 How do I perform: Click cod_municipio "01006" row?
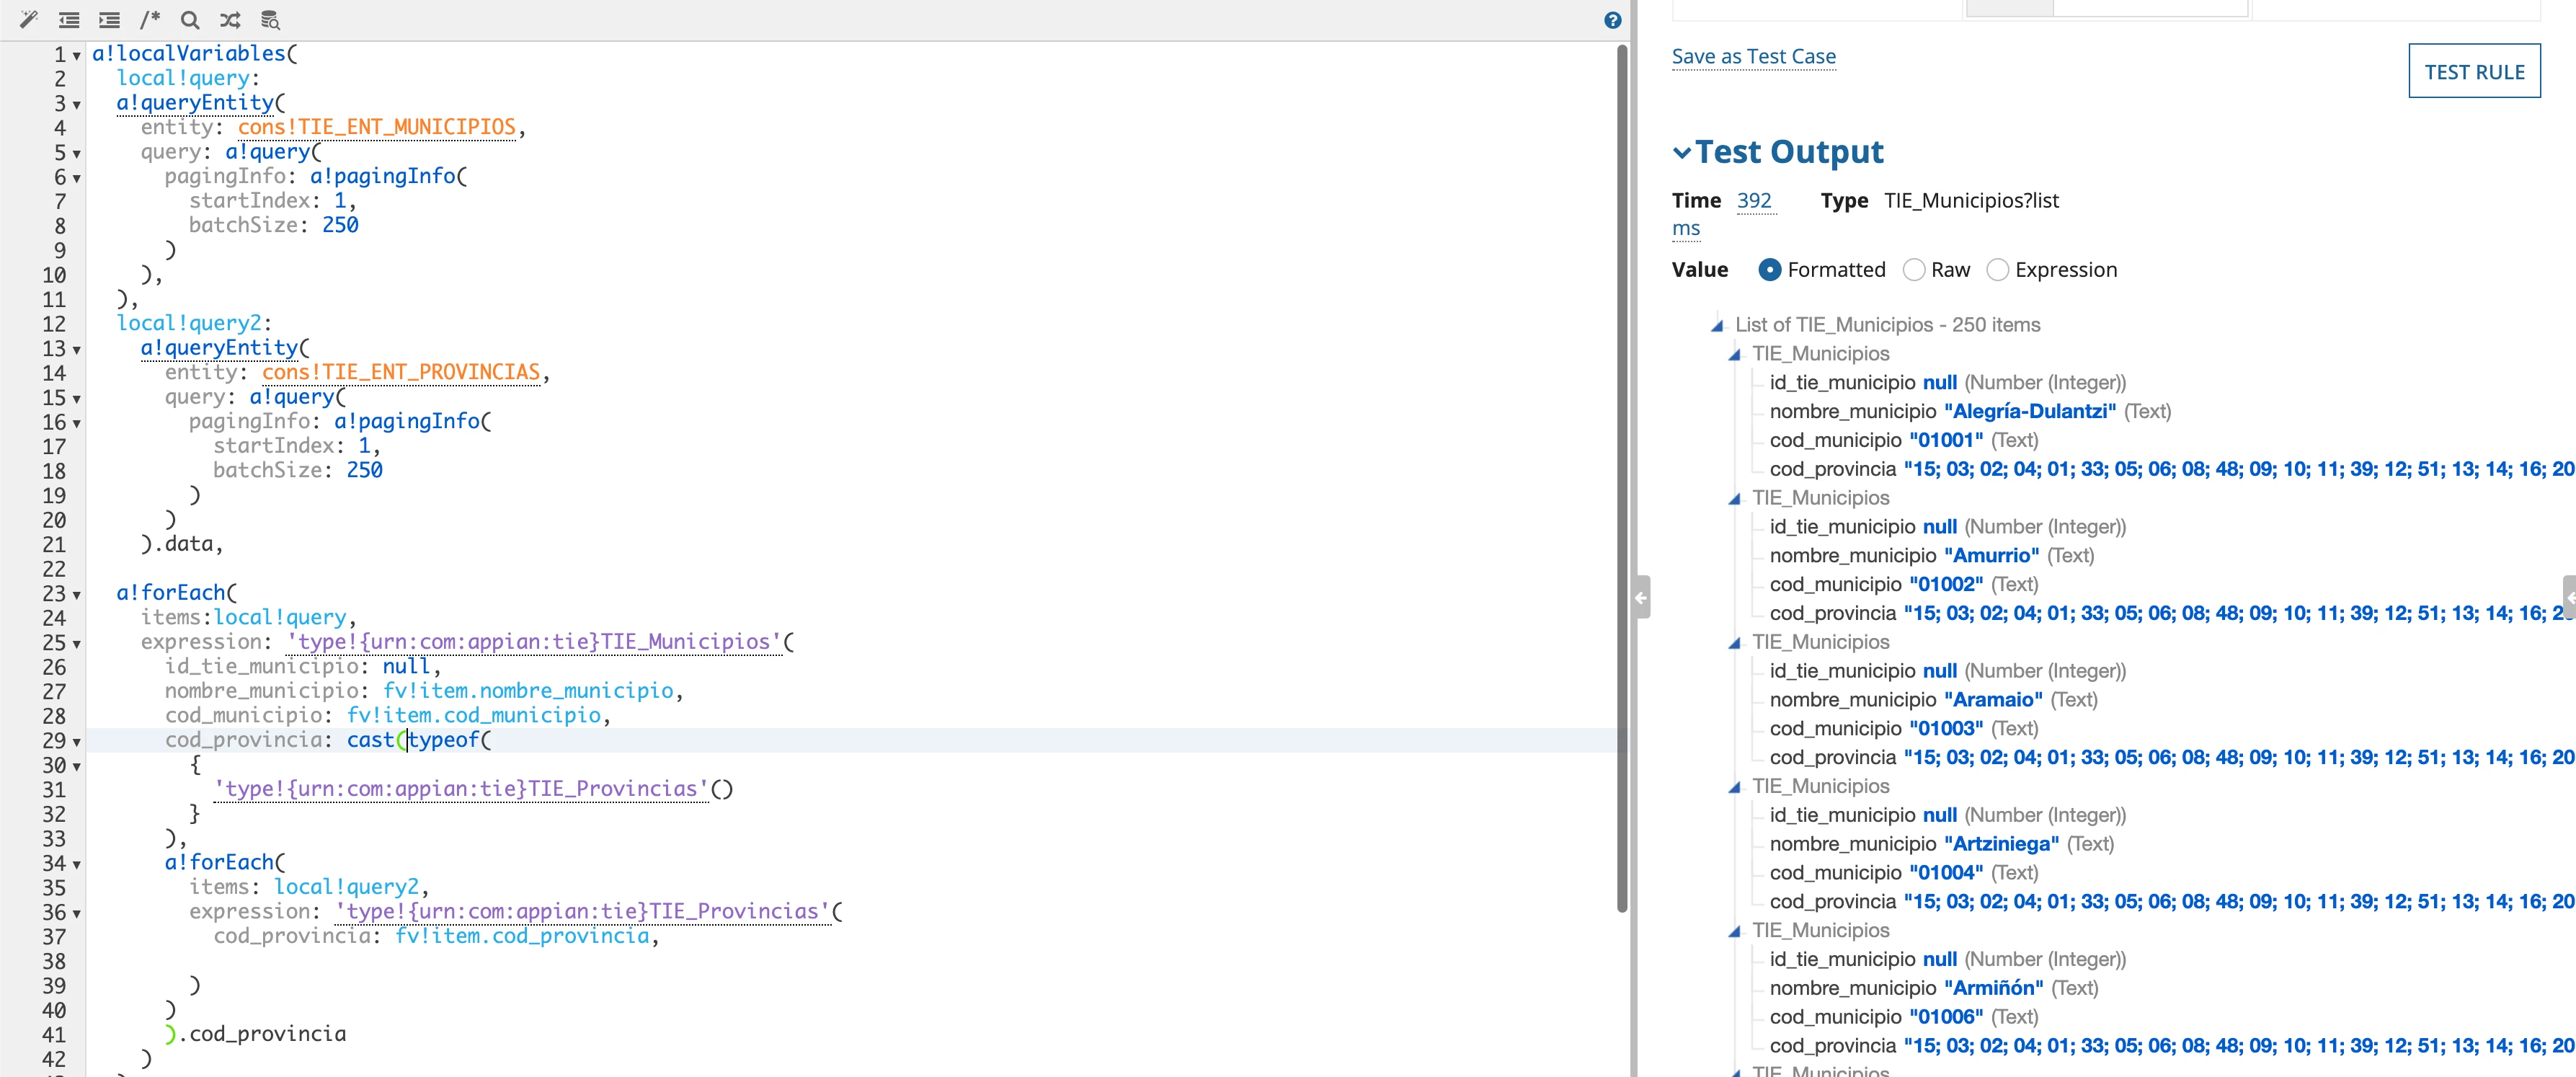tap(1904, 1017)
